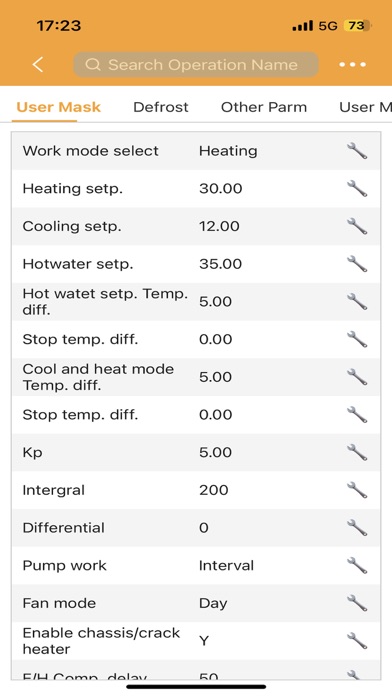The width and height of the screenshot is (392, 696).
Task: Edit Enable chassis/crack heater wrench icon
Action: click(357, 641)
